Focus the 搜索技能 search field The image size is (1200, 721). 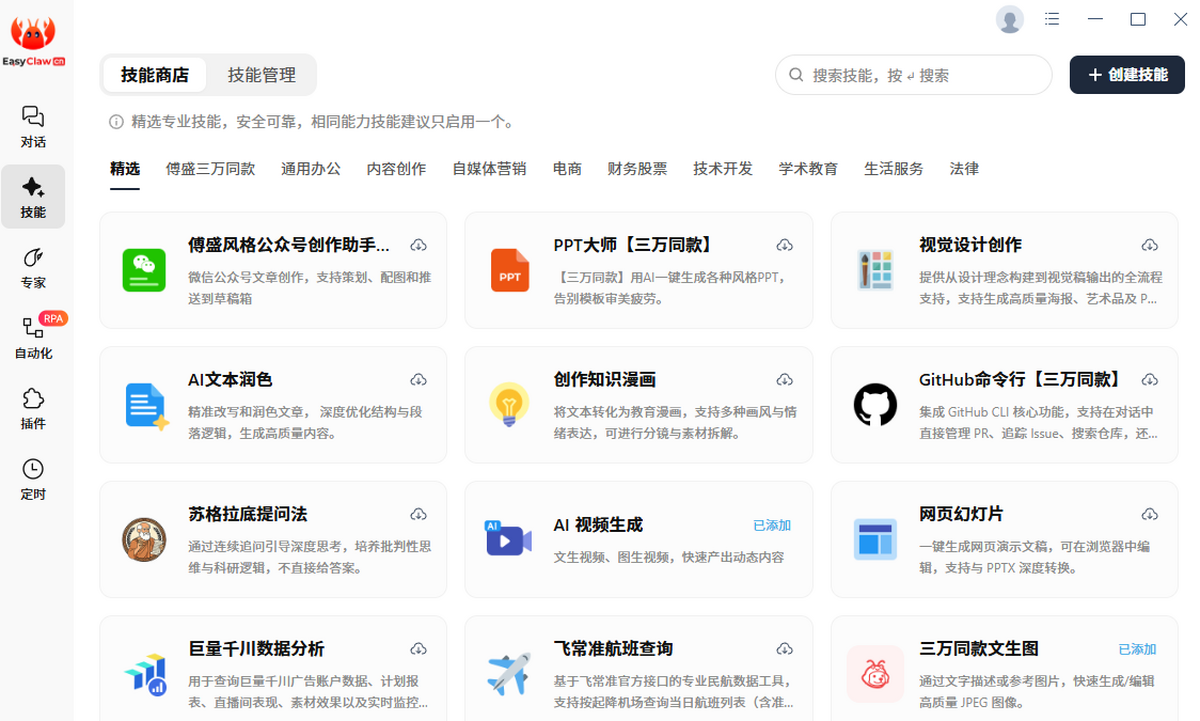[x=913, y=75]
